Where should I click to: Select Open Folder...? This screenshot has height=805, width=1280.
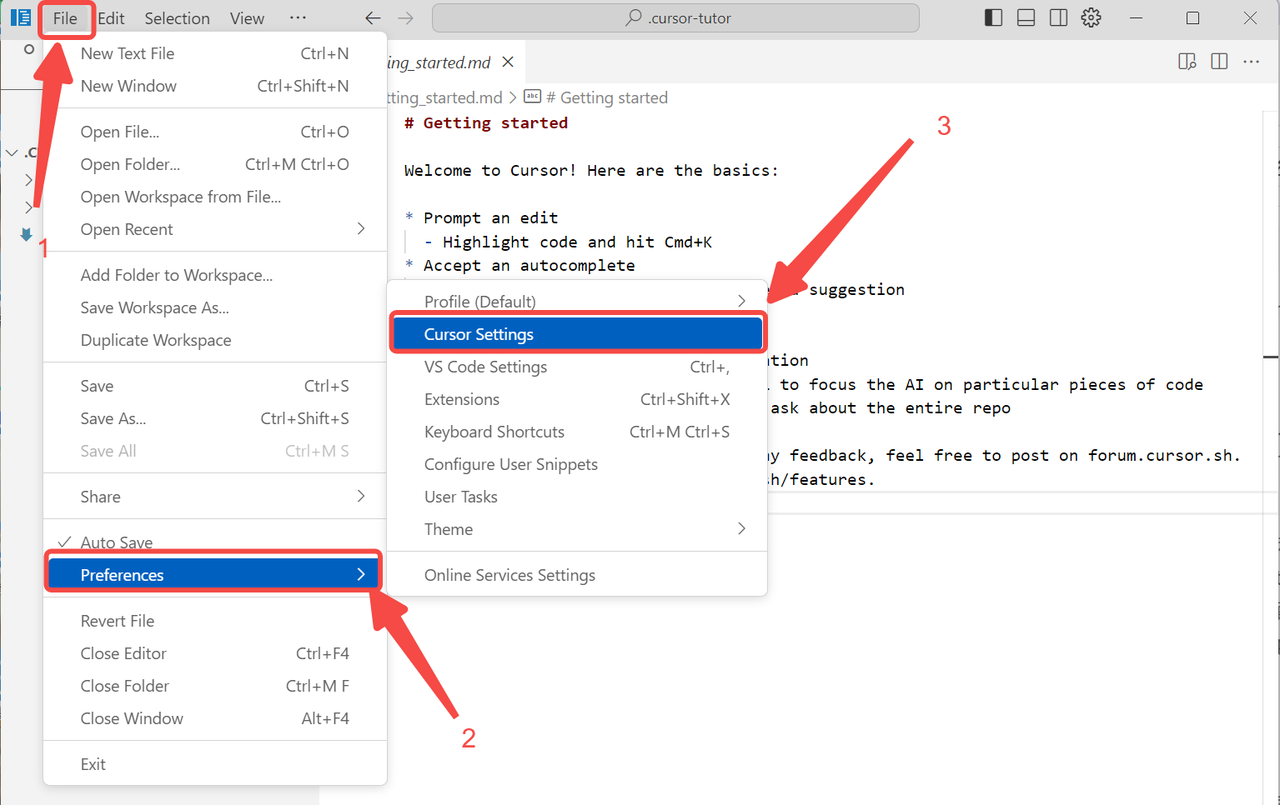tap(215, 164)
